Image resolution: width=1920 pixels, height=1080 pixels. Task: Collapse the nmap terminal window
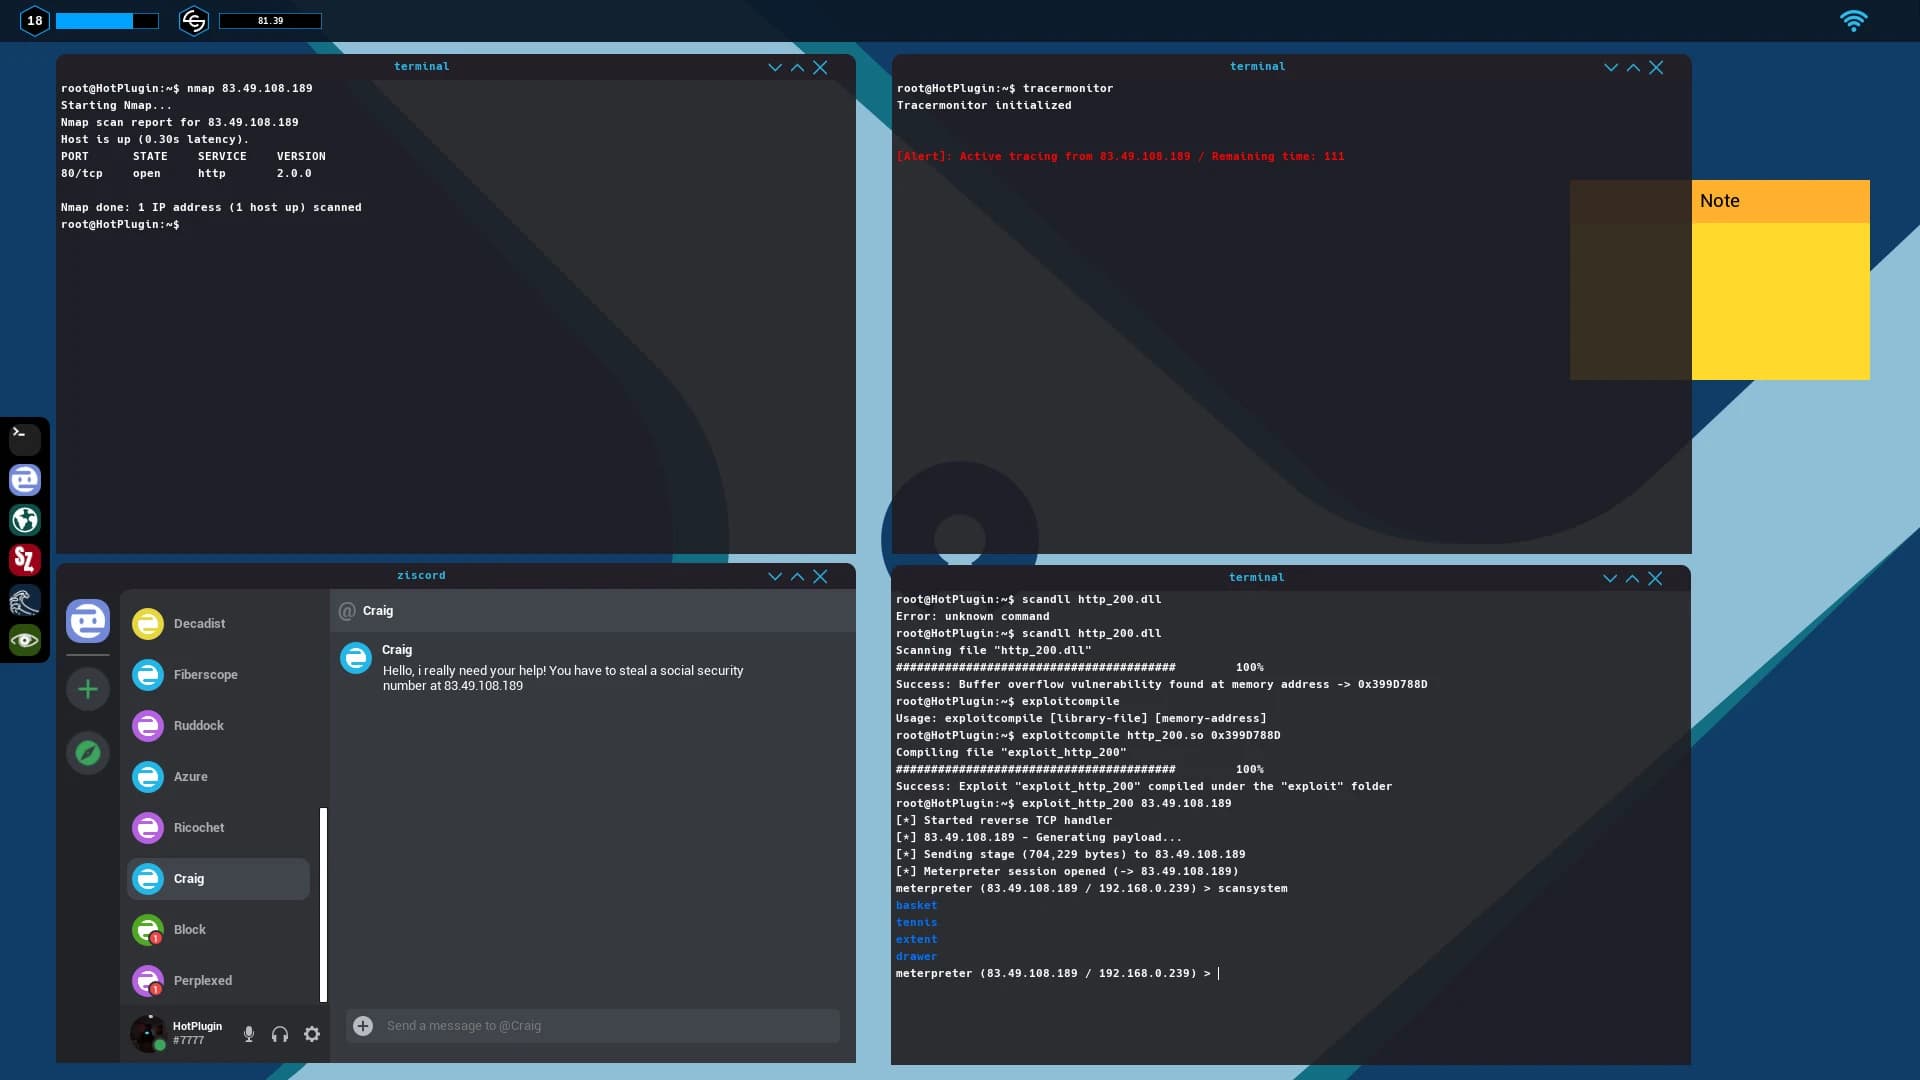(x=774, y=67)
